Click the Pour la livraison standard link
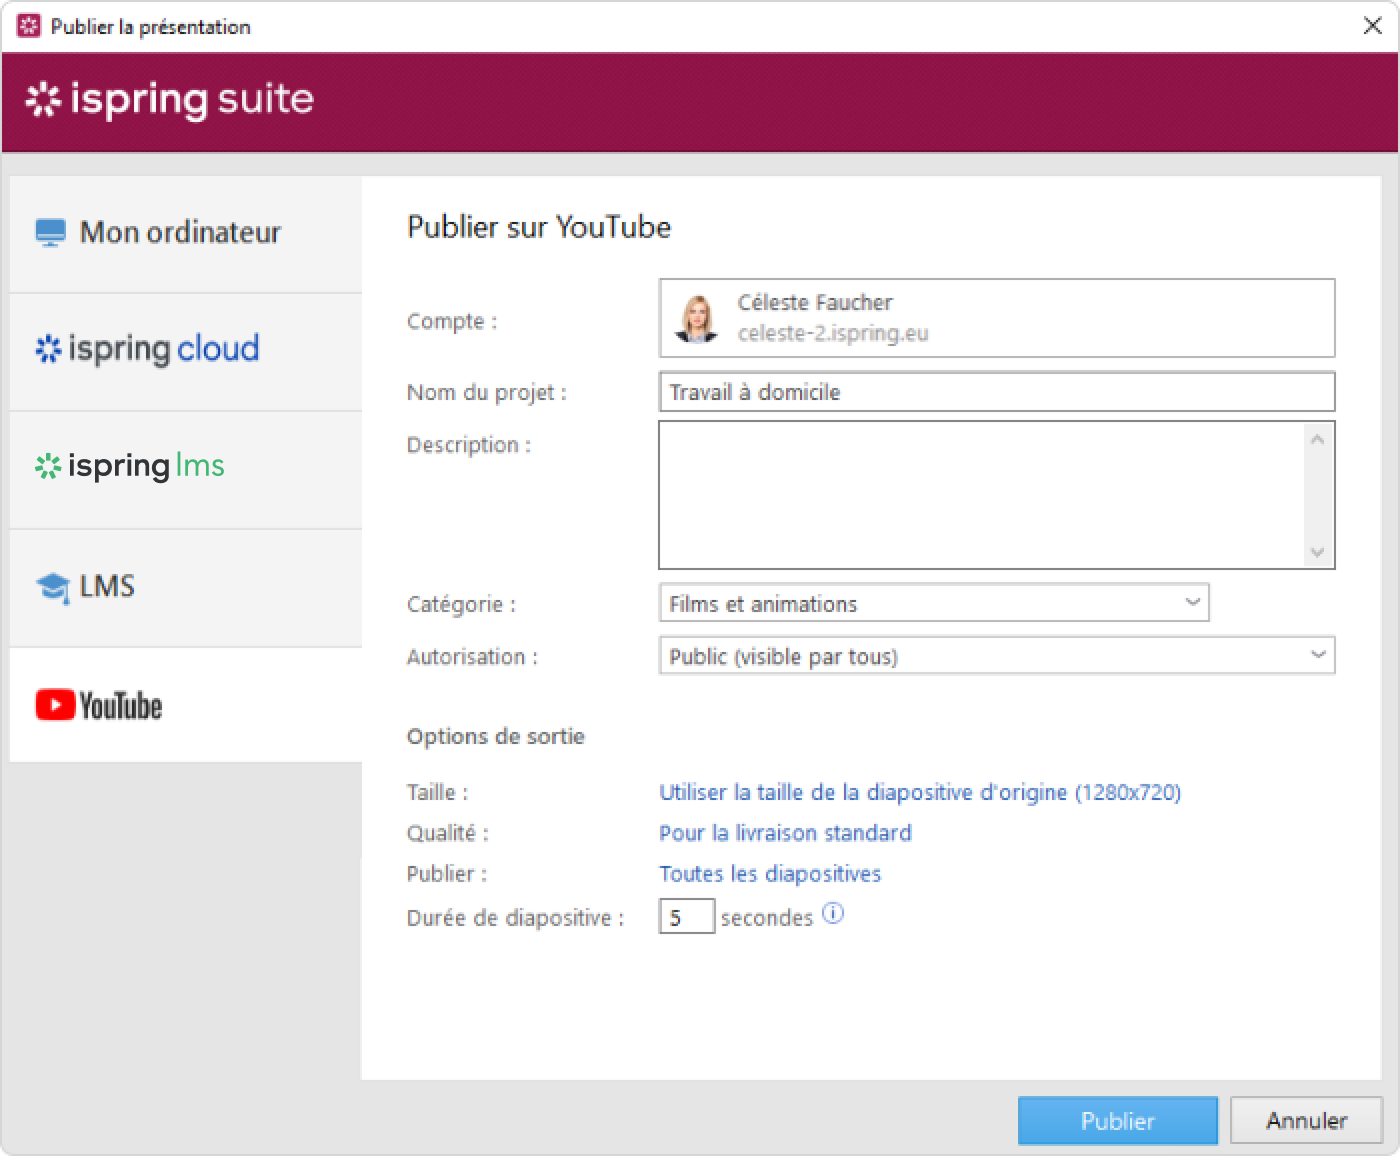Screen dimensions: 1400x1156 pos(785,833)
